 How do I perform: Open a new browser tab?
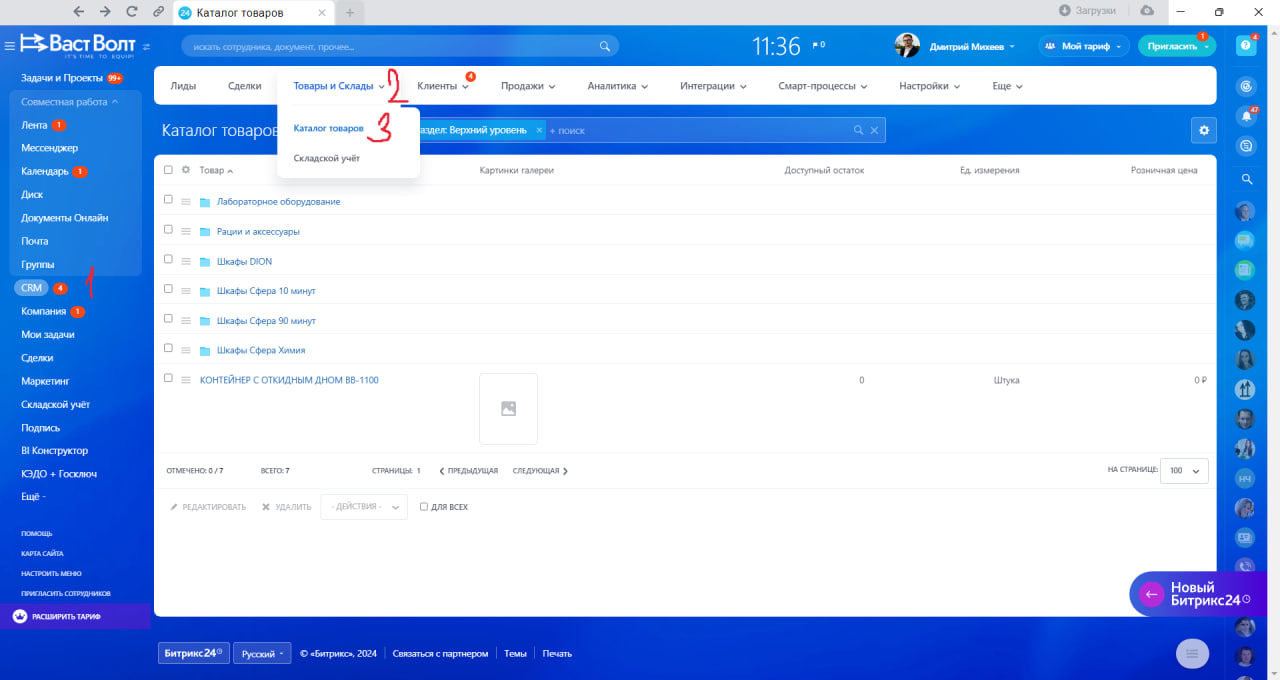coord(350,12)
